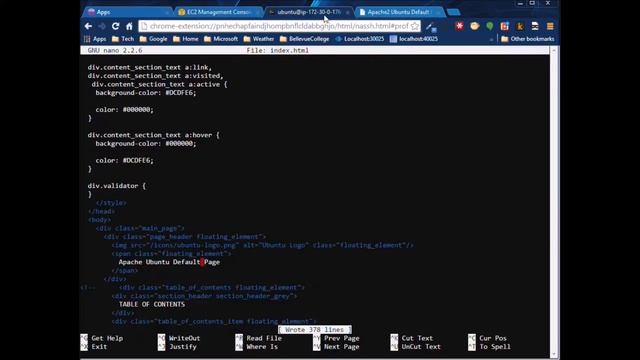This screenshot has height=360, width=640.
Task: Open the Apps grid shortcut in bookmarks bar
Action: point(95,39)
